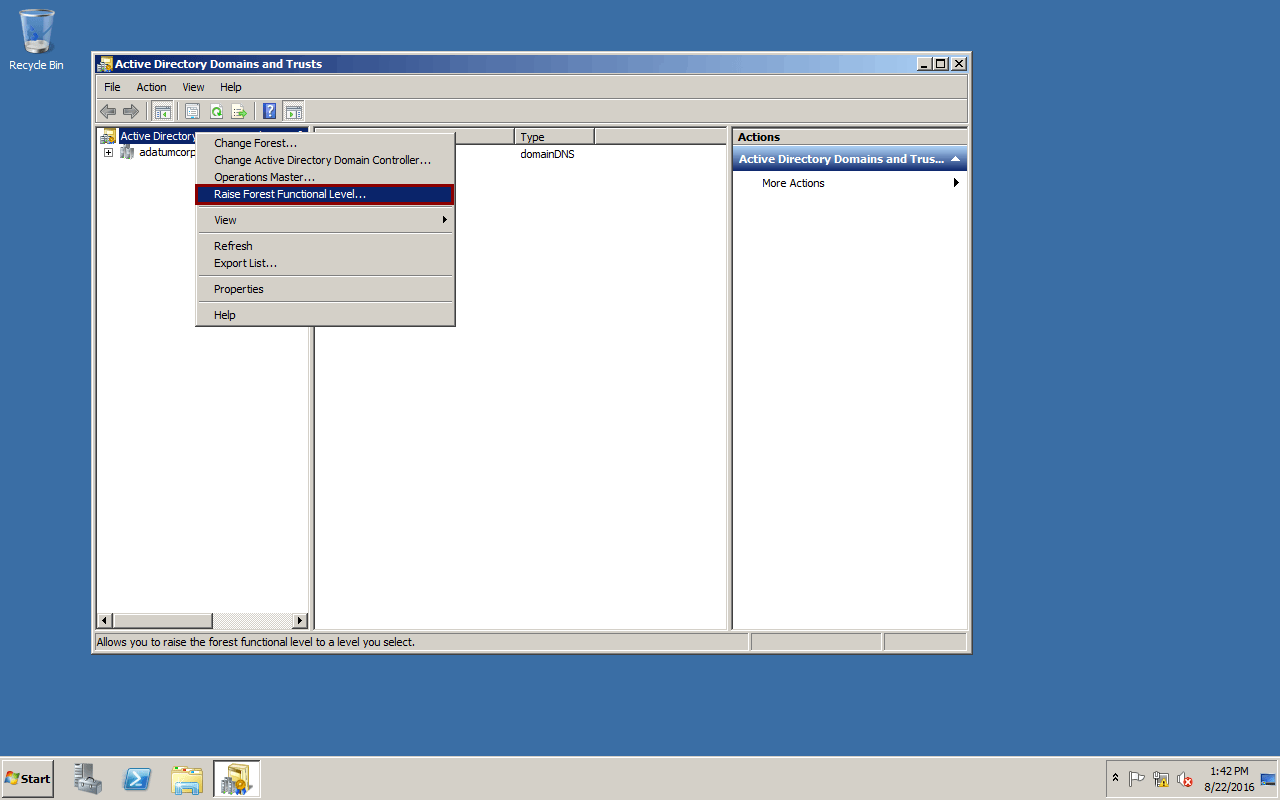The height and width of the screenshot is (800, 1280).
Task: Expand the adatumcorp domain tree node
Action: tap(108, 153)
